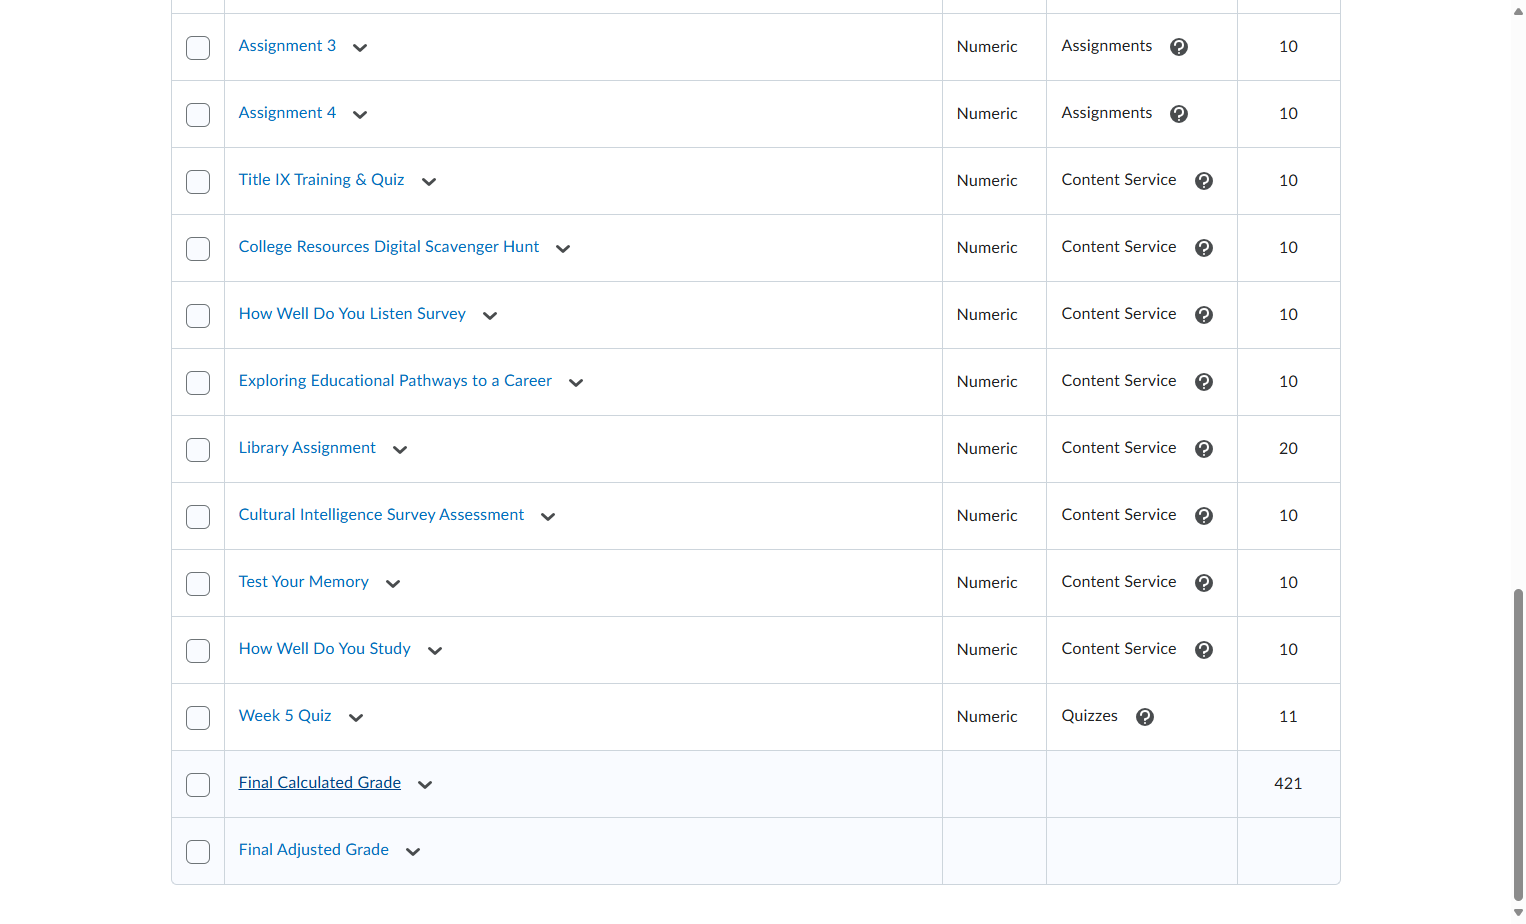The height and width of the screenshot is (924, 1526).
Task: Click the 421 max points total
Action: pos(1288,784)
